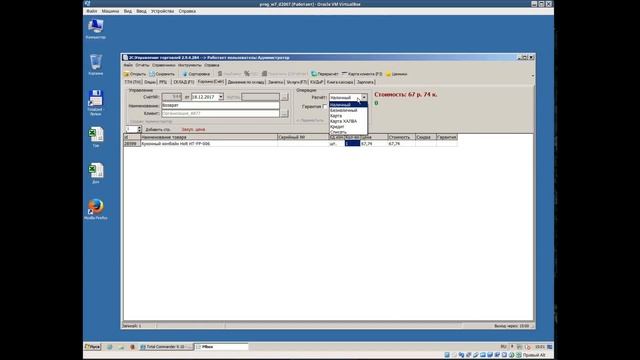This screenshot has width=640, height=360.
Task: Switch to the ТТН (ТН) tab
Action: [133, 82]
